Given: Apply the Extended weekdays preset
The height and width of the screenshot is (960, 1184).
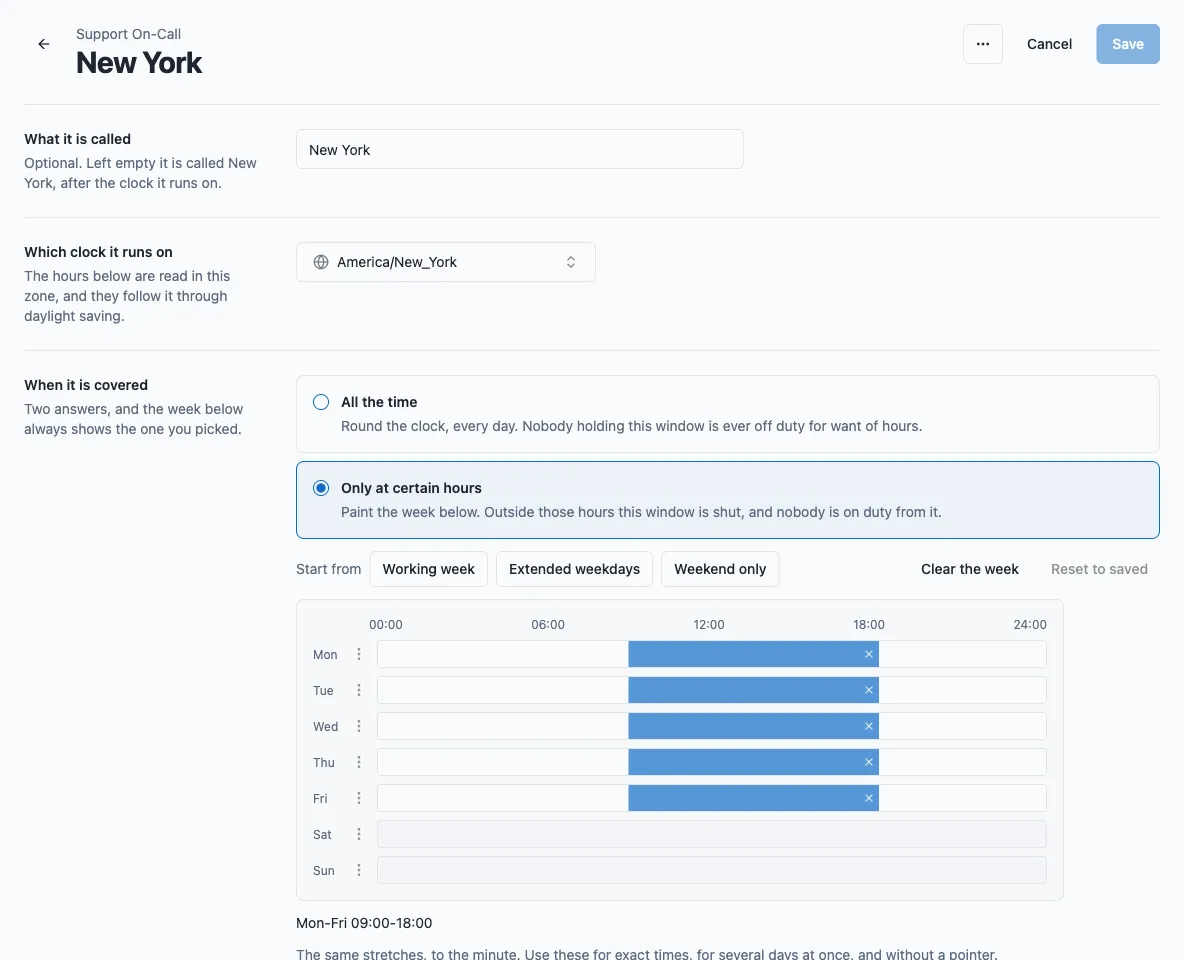Looking at the screenshot, I should tap(574, 569).
